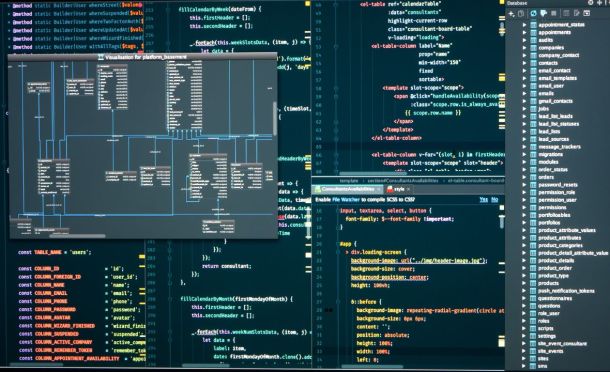The width and height of the screenshot is (610, 372).
Task: Expand the migrations table node
Action: pos(524,154)
